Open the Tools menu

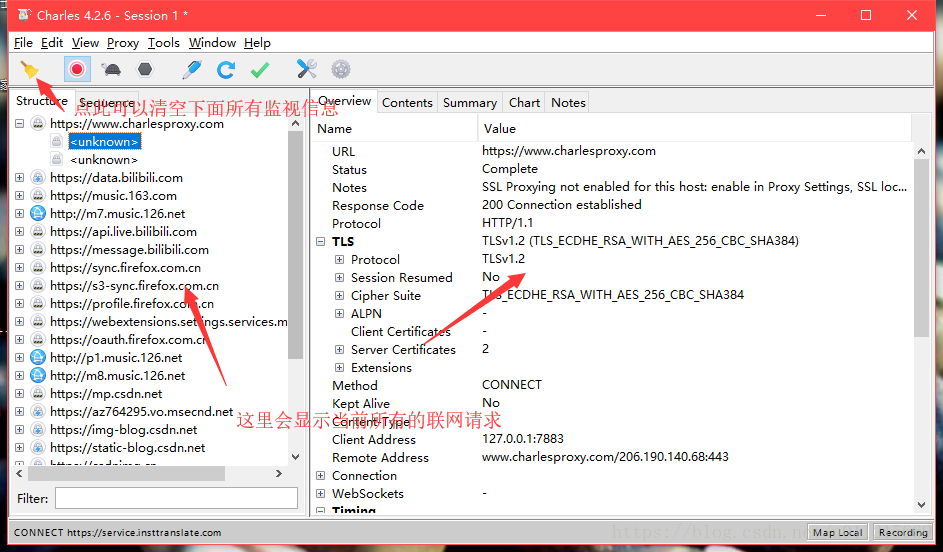[164, 43]
